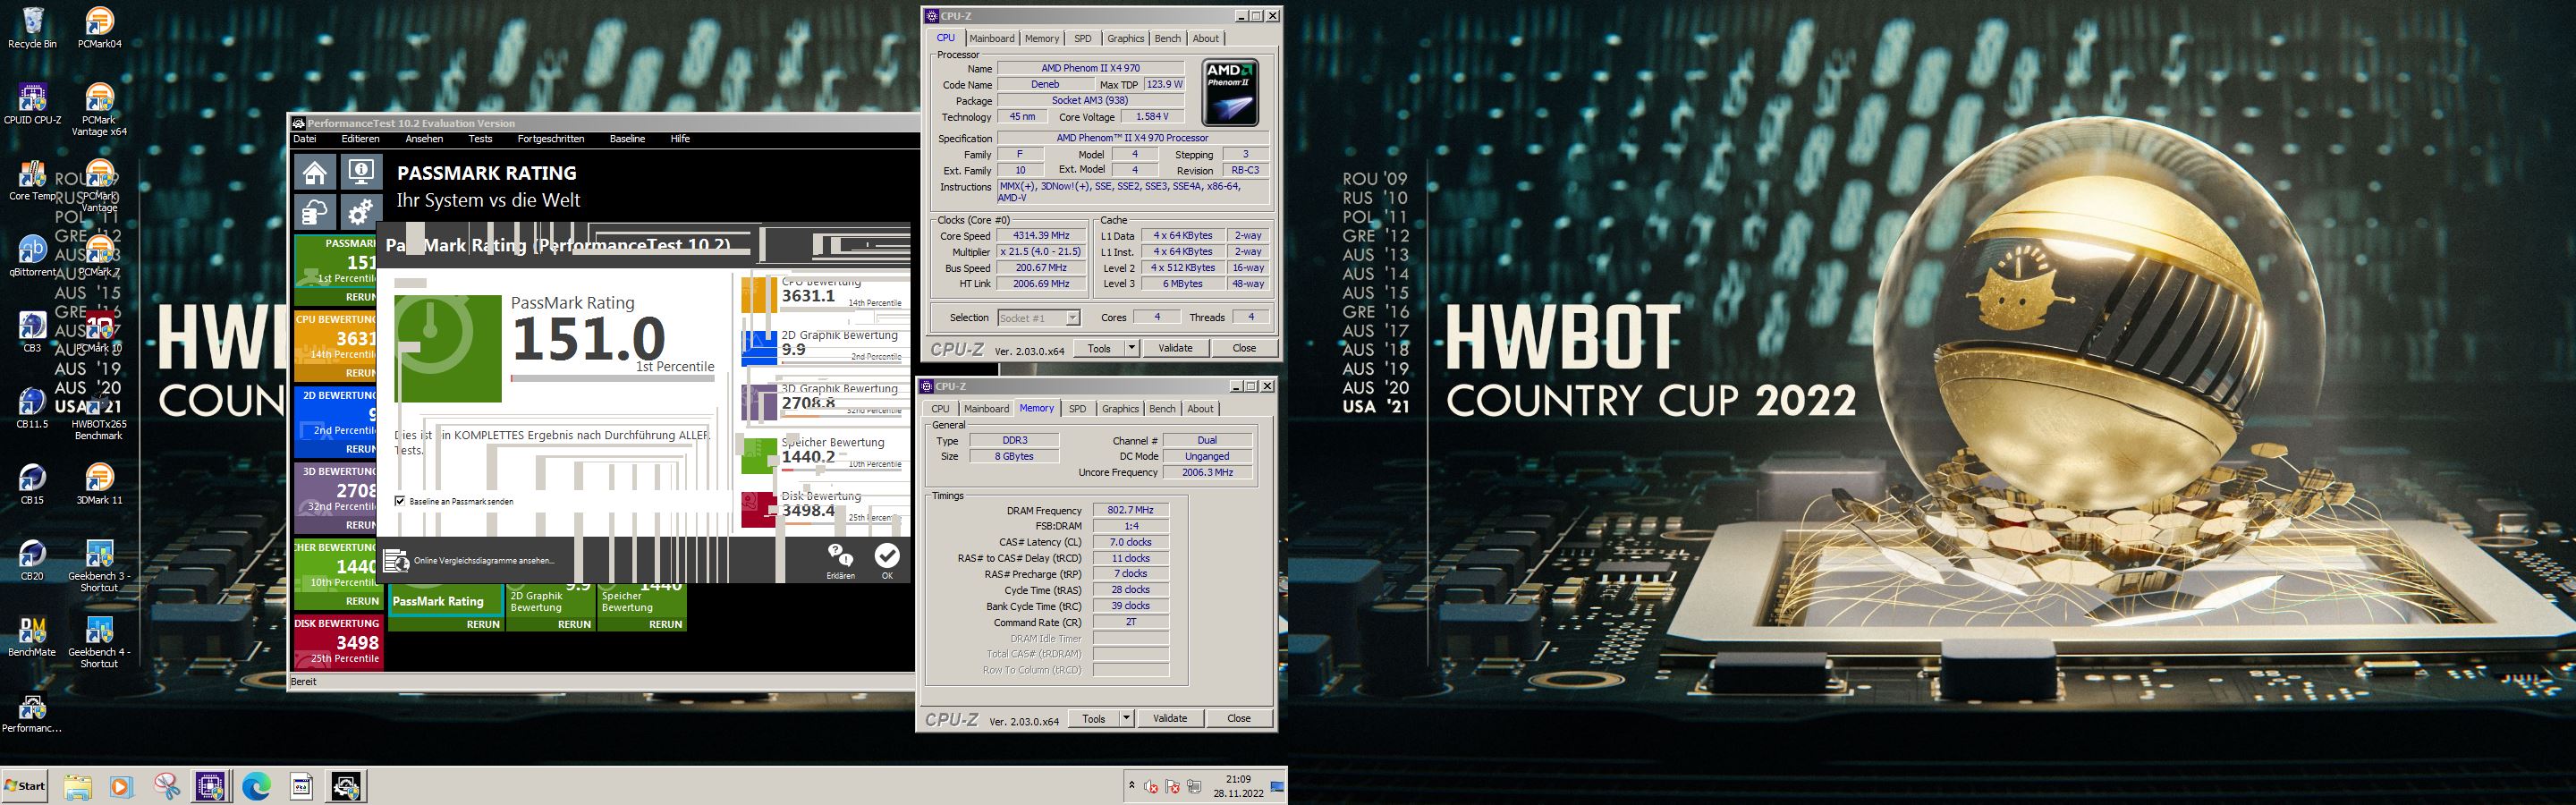Click Validate in the upper CPU-Z window
This screenshot has width=2576, height=805.
point(1175,348)
